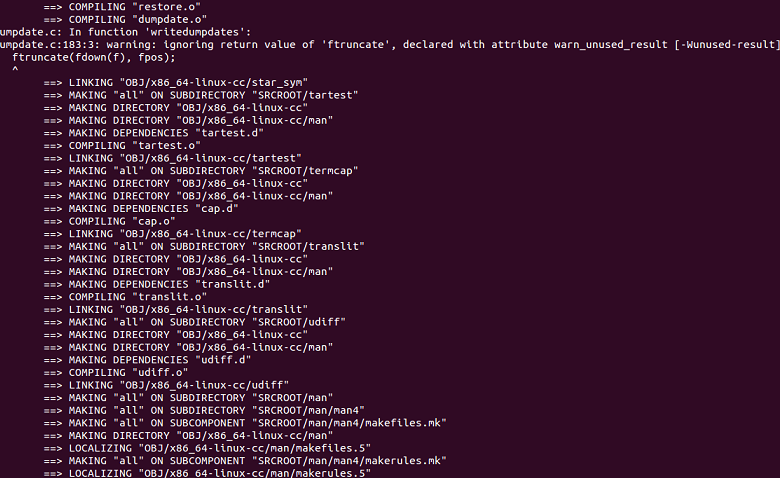The height and width of the screenshot is (478, 780).
Task: Click the MAKING DEPENDENCIES "tartest.d" line
Action: click(153, 133)
